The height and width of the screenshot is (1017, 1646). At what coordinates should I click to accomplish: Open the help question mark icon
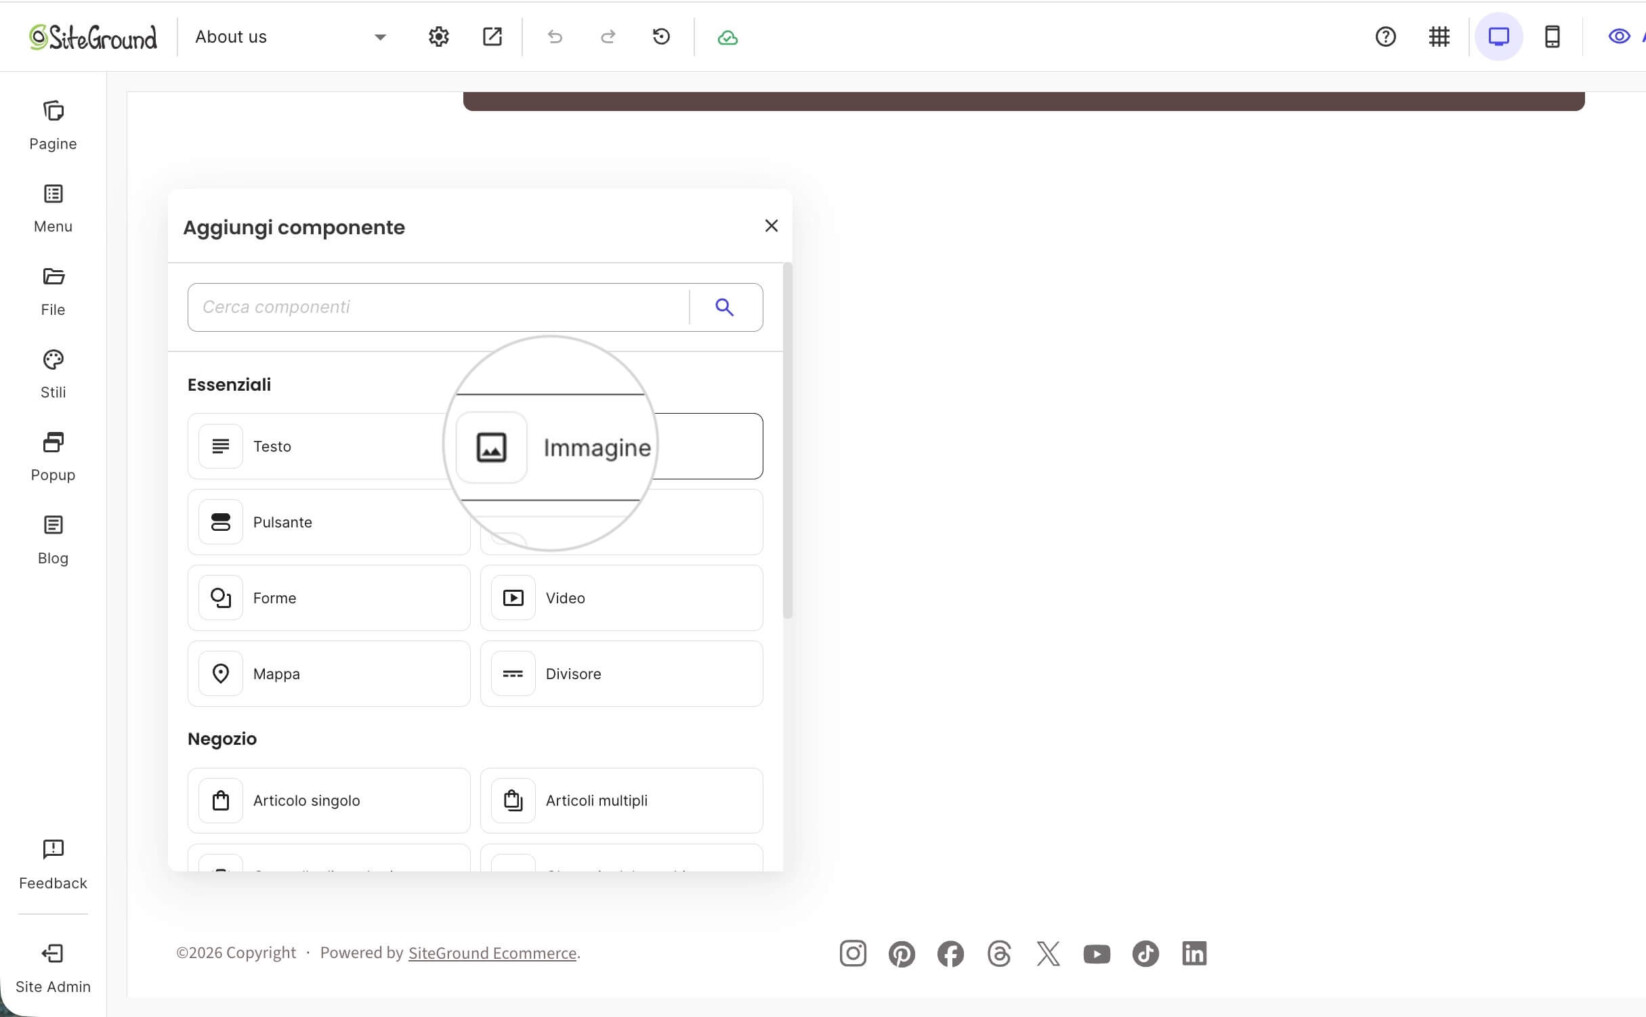click(x=1386, y=37)
